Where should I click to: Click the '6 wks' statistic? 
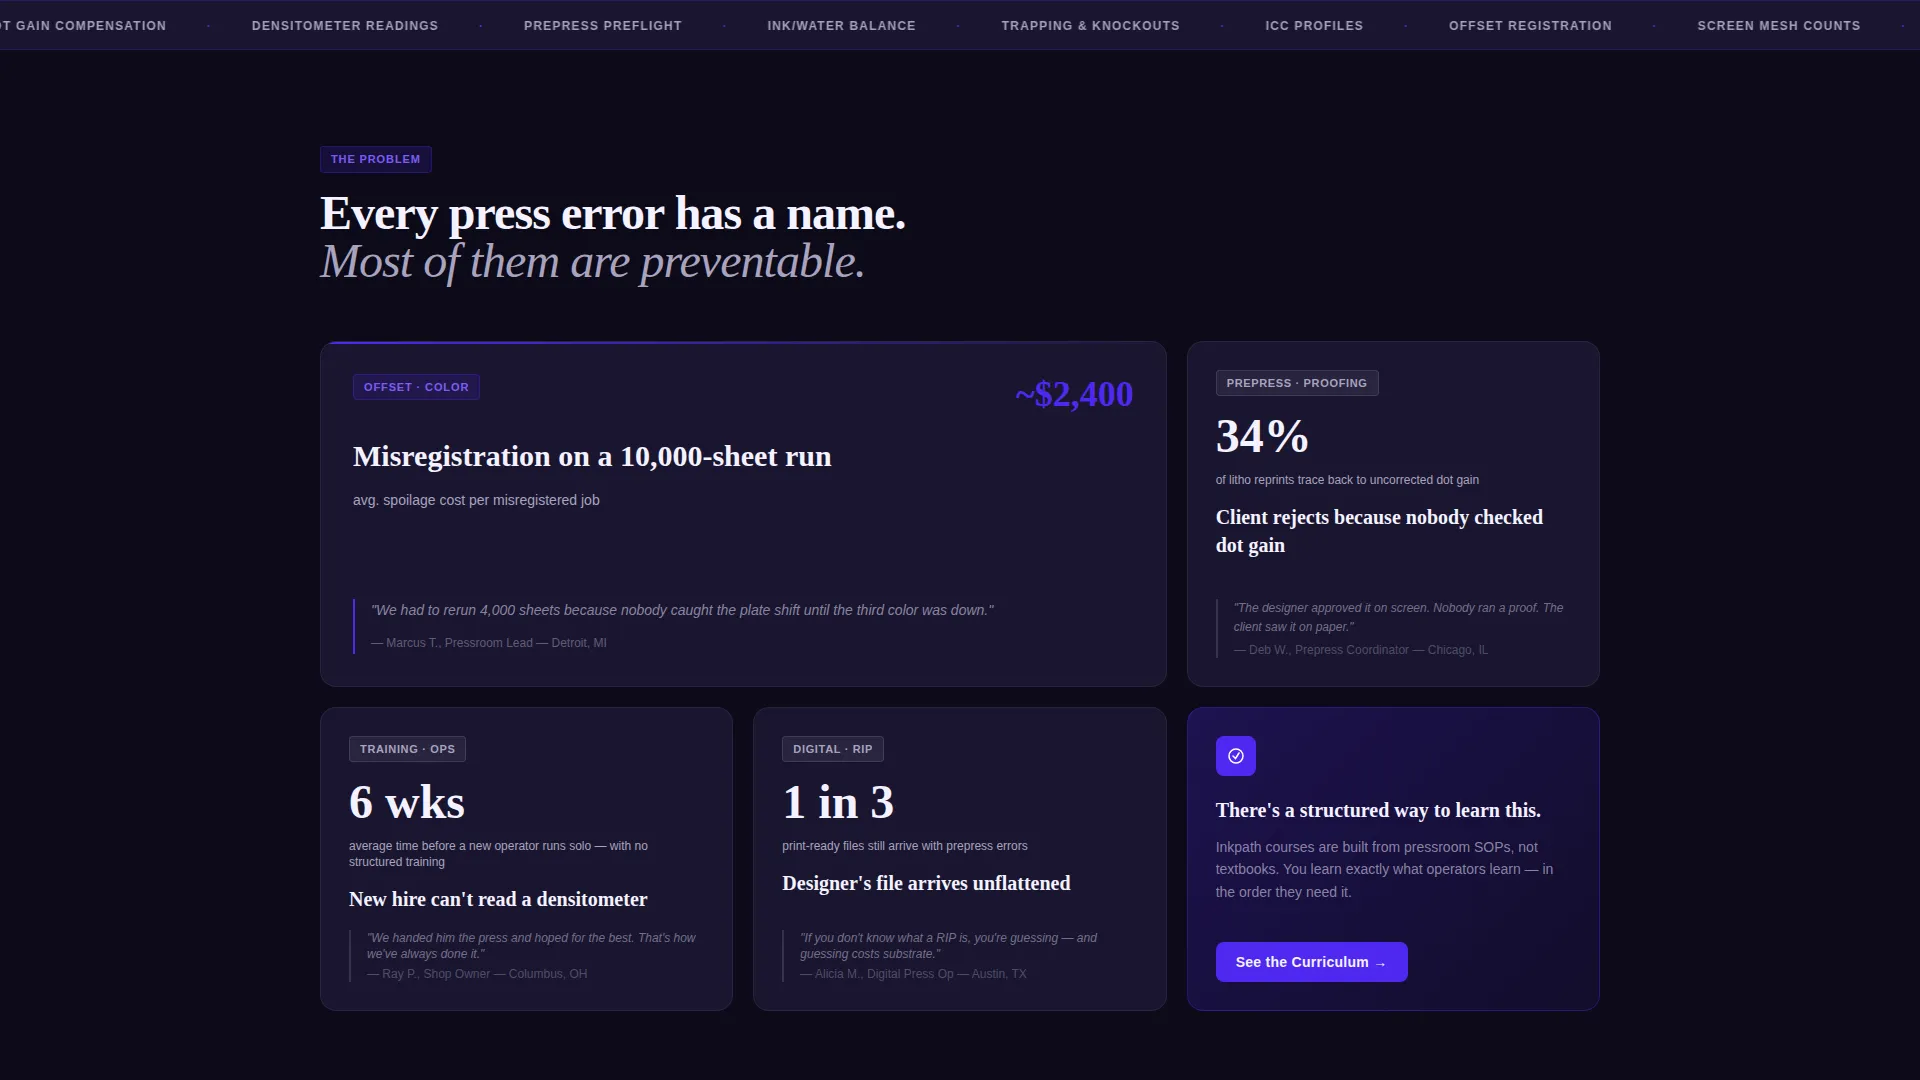407,802
